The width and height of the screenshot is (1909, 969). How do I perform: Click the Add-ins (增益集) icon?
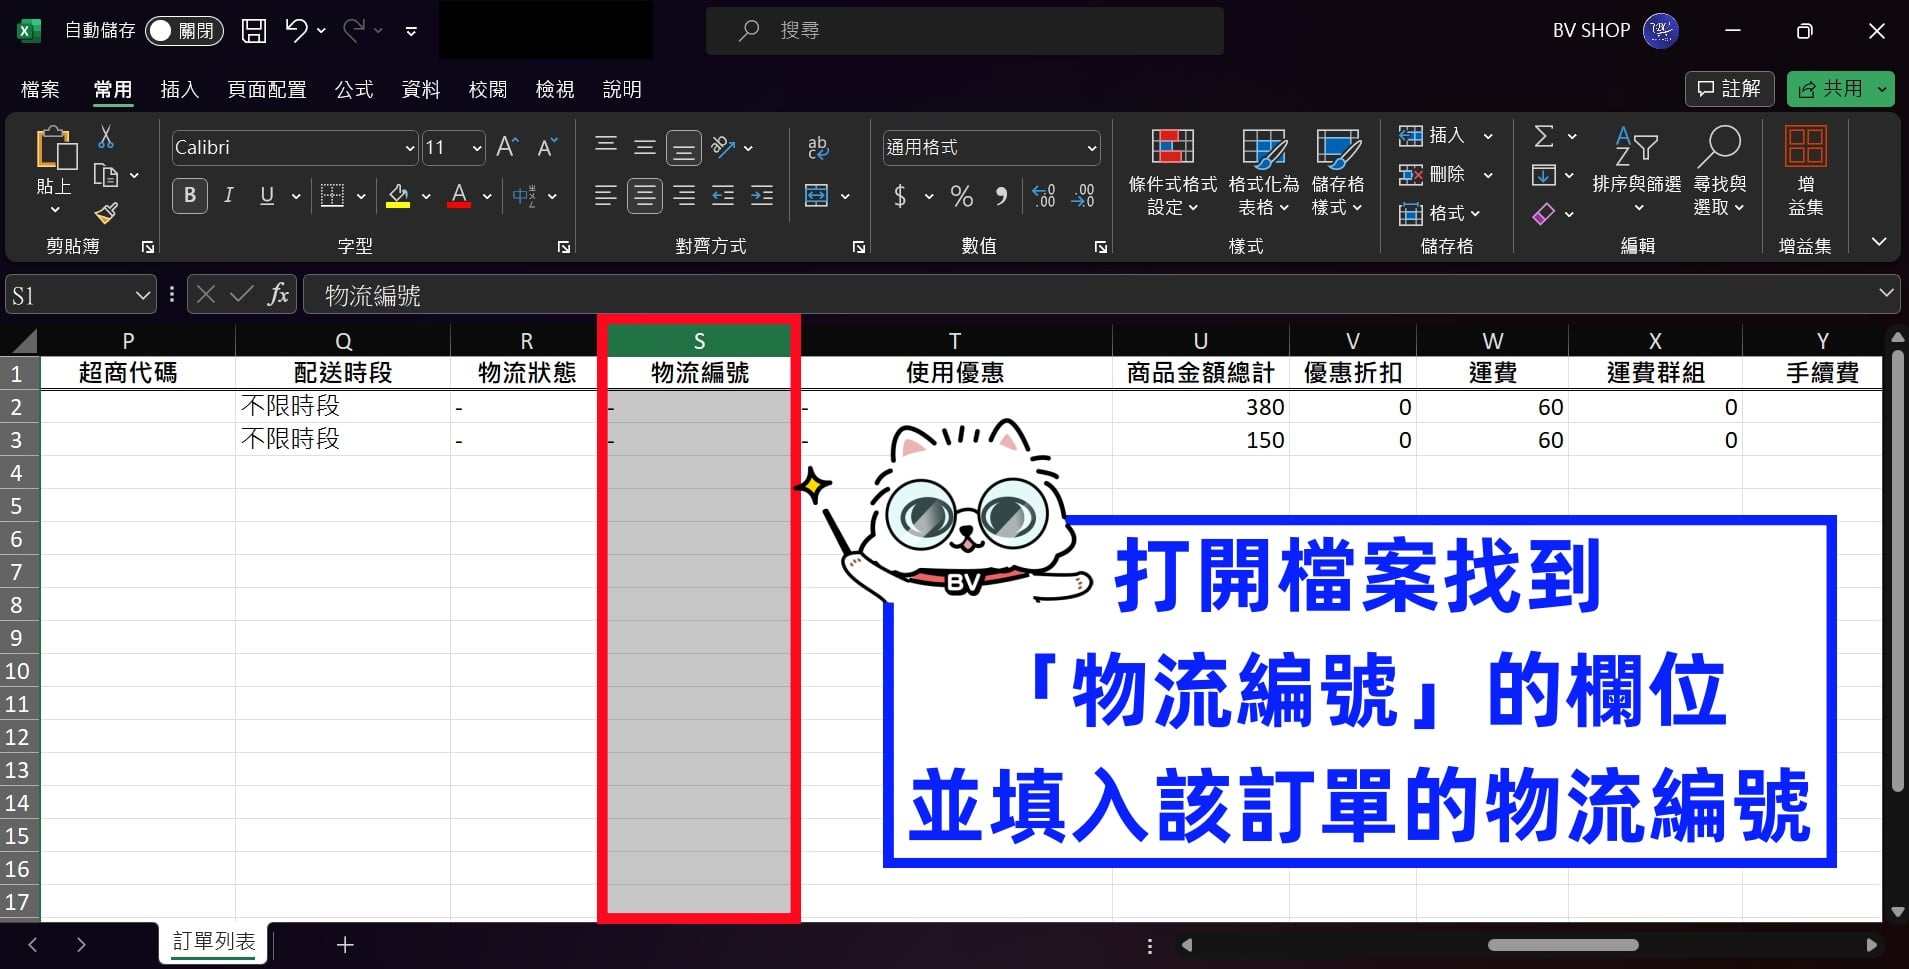pyautogui.click(x=1805, y=171)
